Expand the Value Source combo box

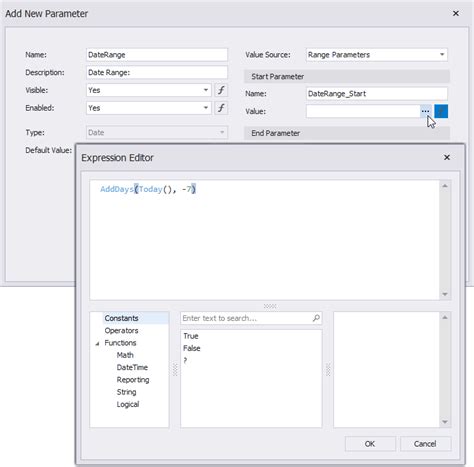442,55
